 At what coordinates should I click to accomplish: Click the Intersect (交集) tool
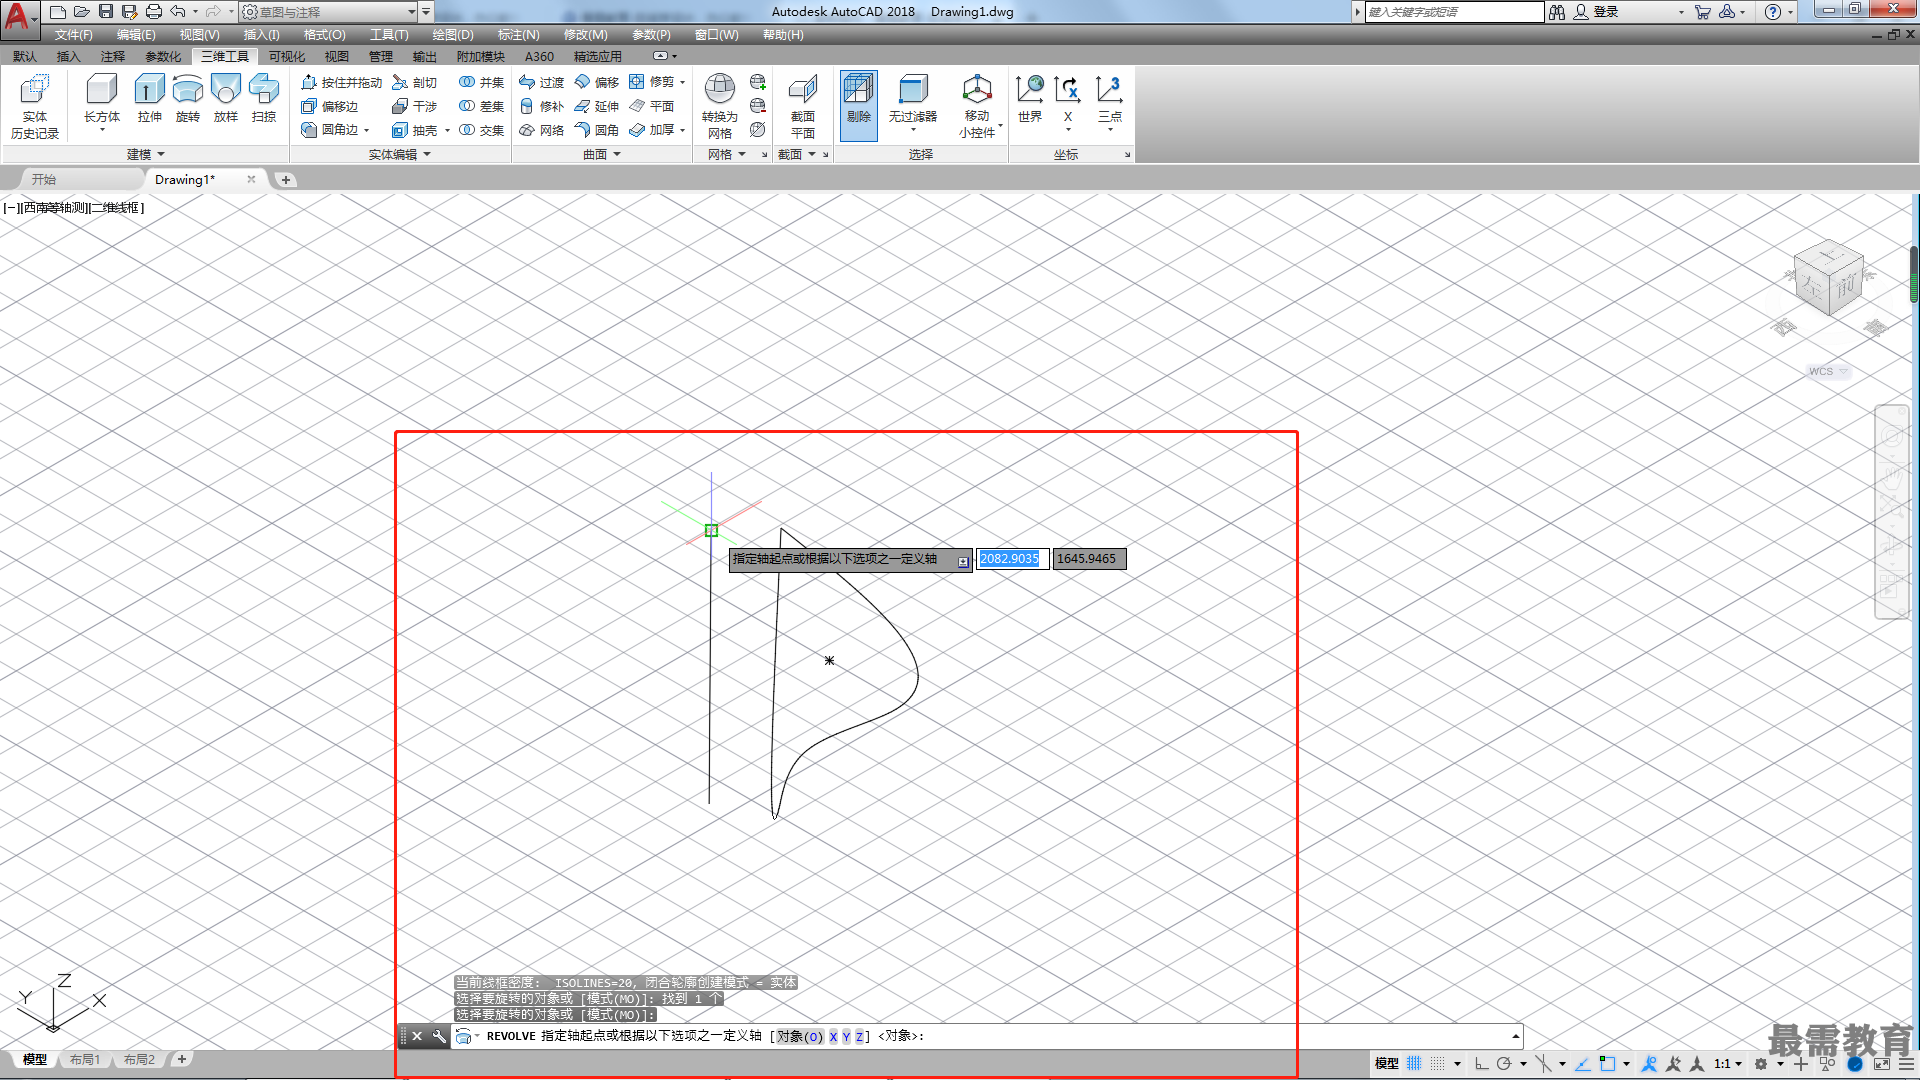click(481, 130)
